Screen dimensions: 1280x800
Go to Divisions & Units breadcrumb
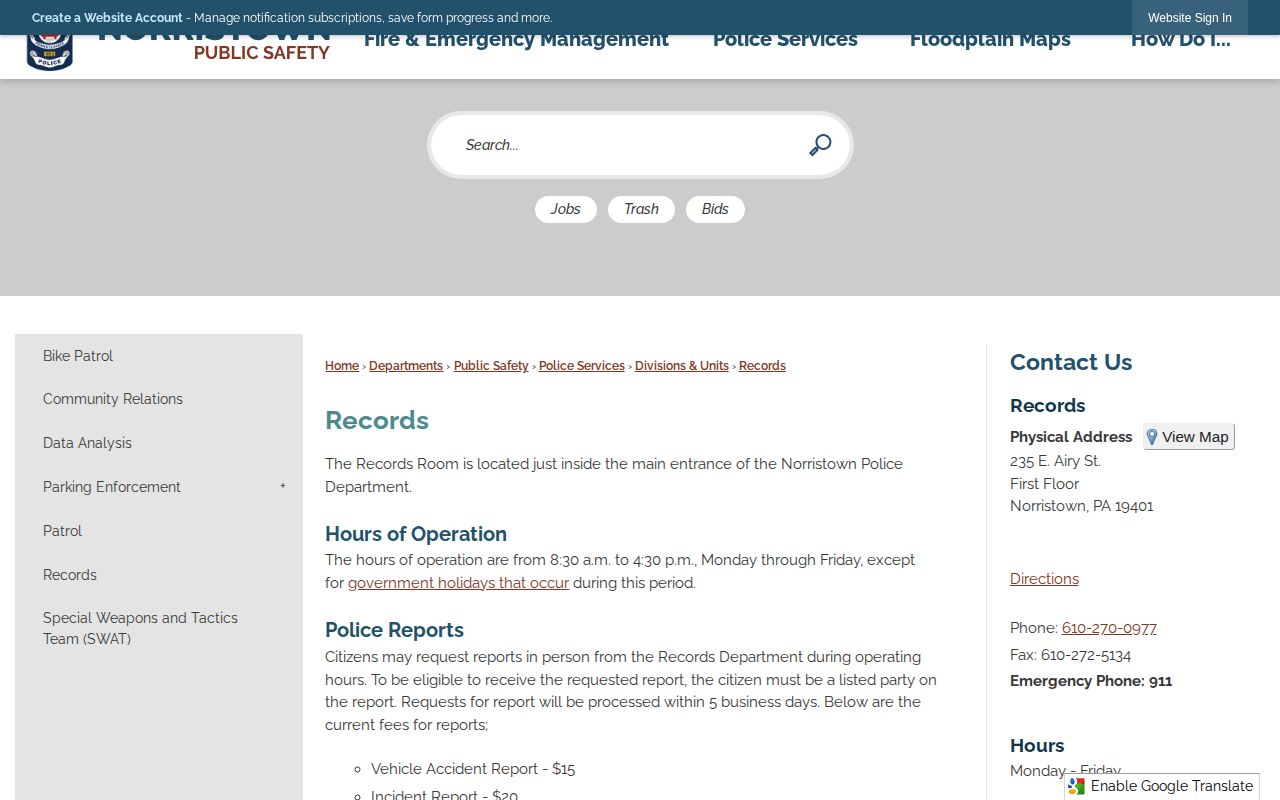pos(682,366)
